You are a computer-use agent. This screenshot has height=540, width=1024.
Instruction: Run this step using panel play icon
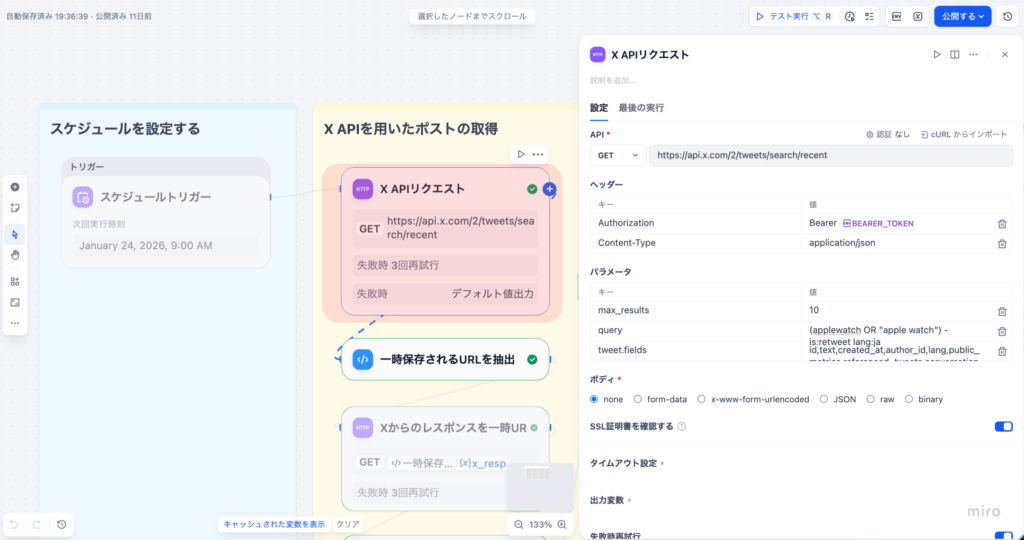click(x=937, y=55)
